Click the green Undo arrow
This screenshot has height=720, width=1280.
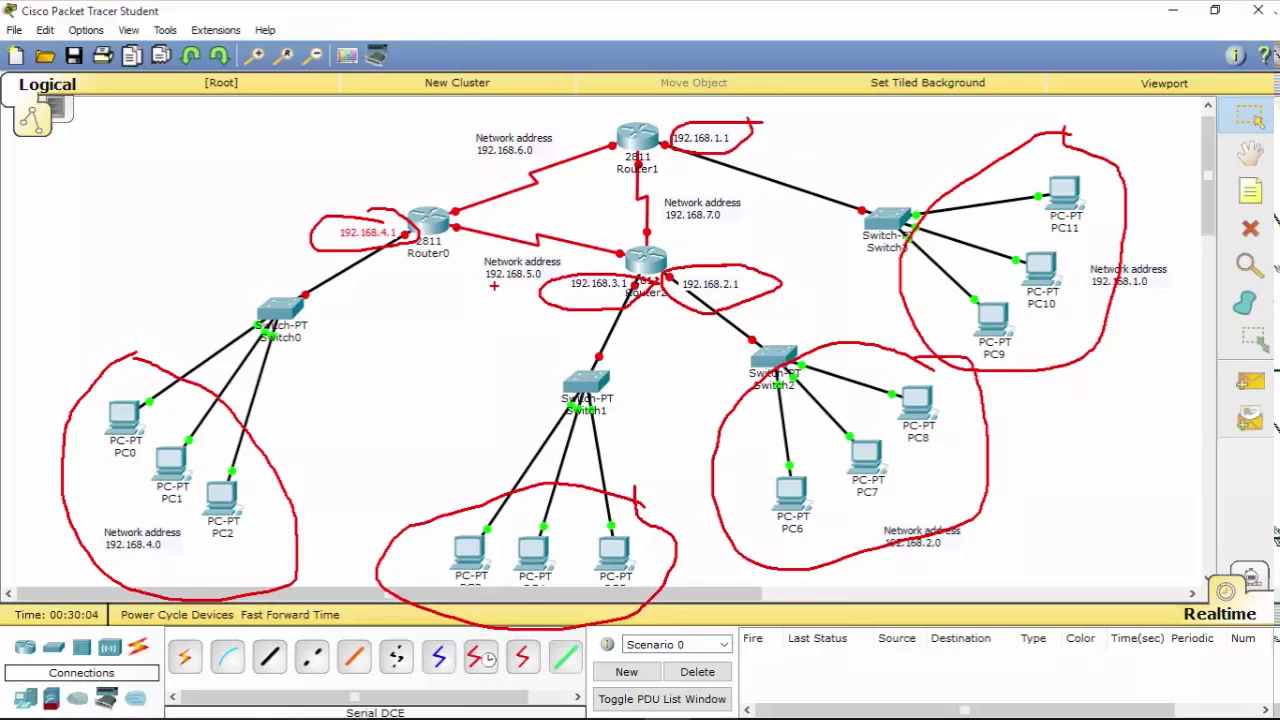point(190,56)
